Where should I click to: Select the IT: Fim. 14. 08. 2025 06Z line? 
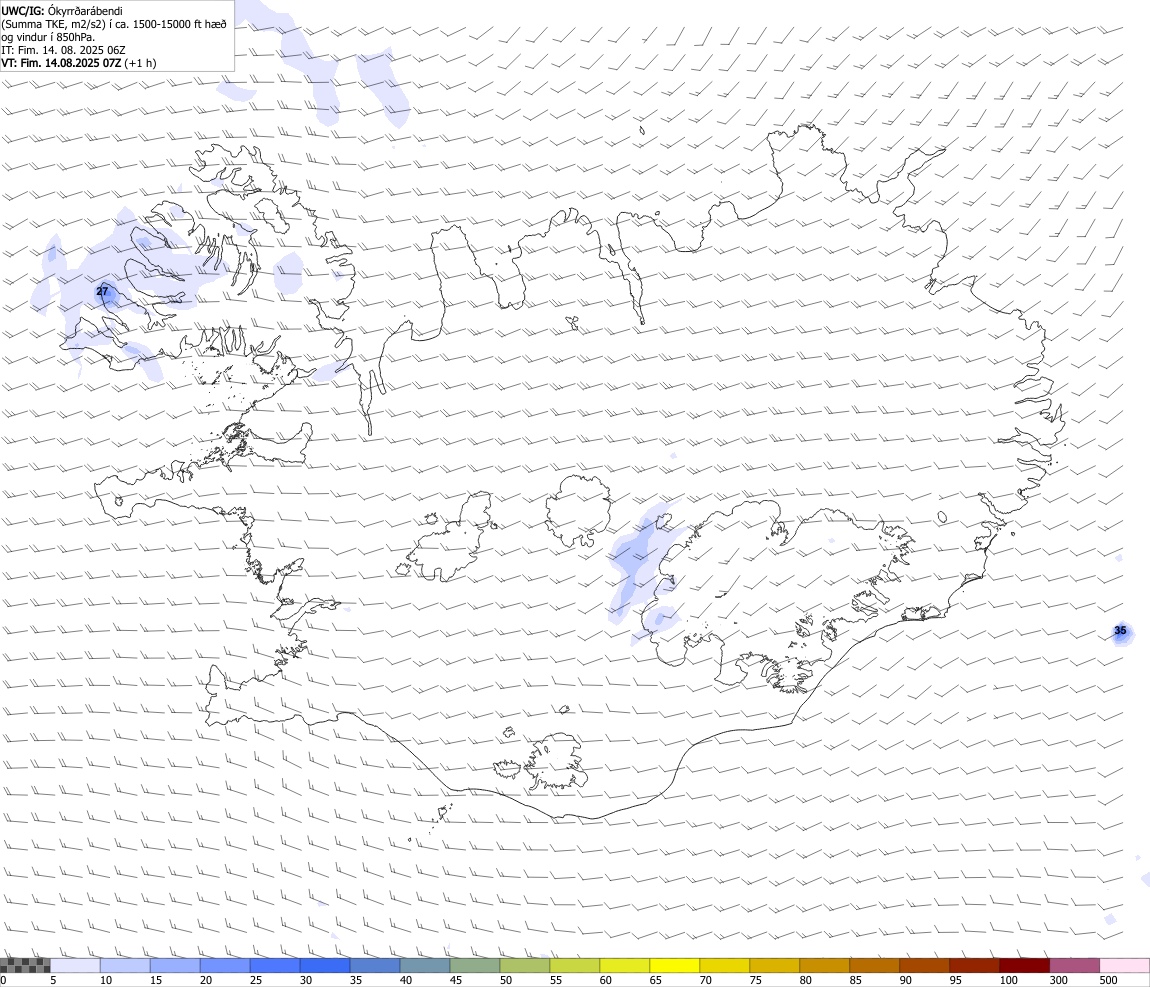[63, 51]
